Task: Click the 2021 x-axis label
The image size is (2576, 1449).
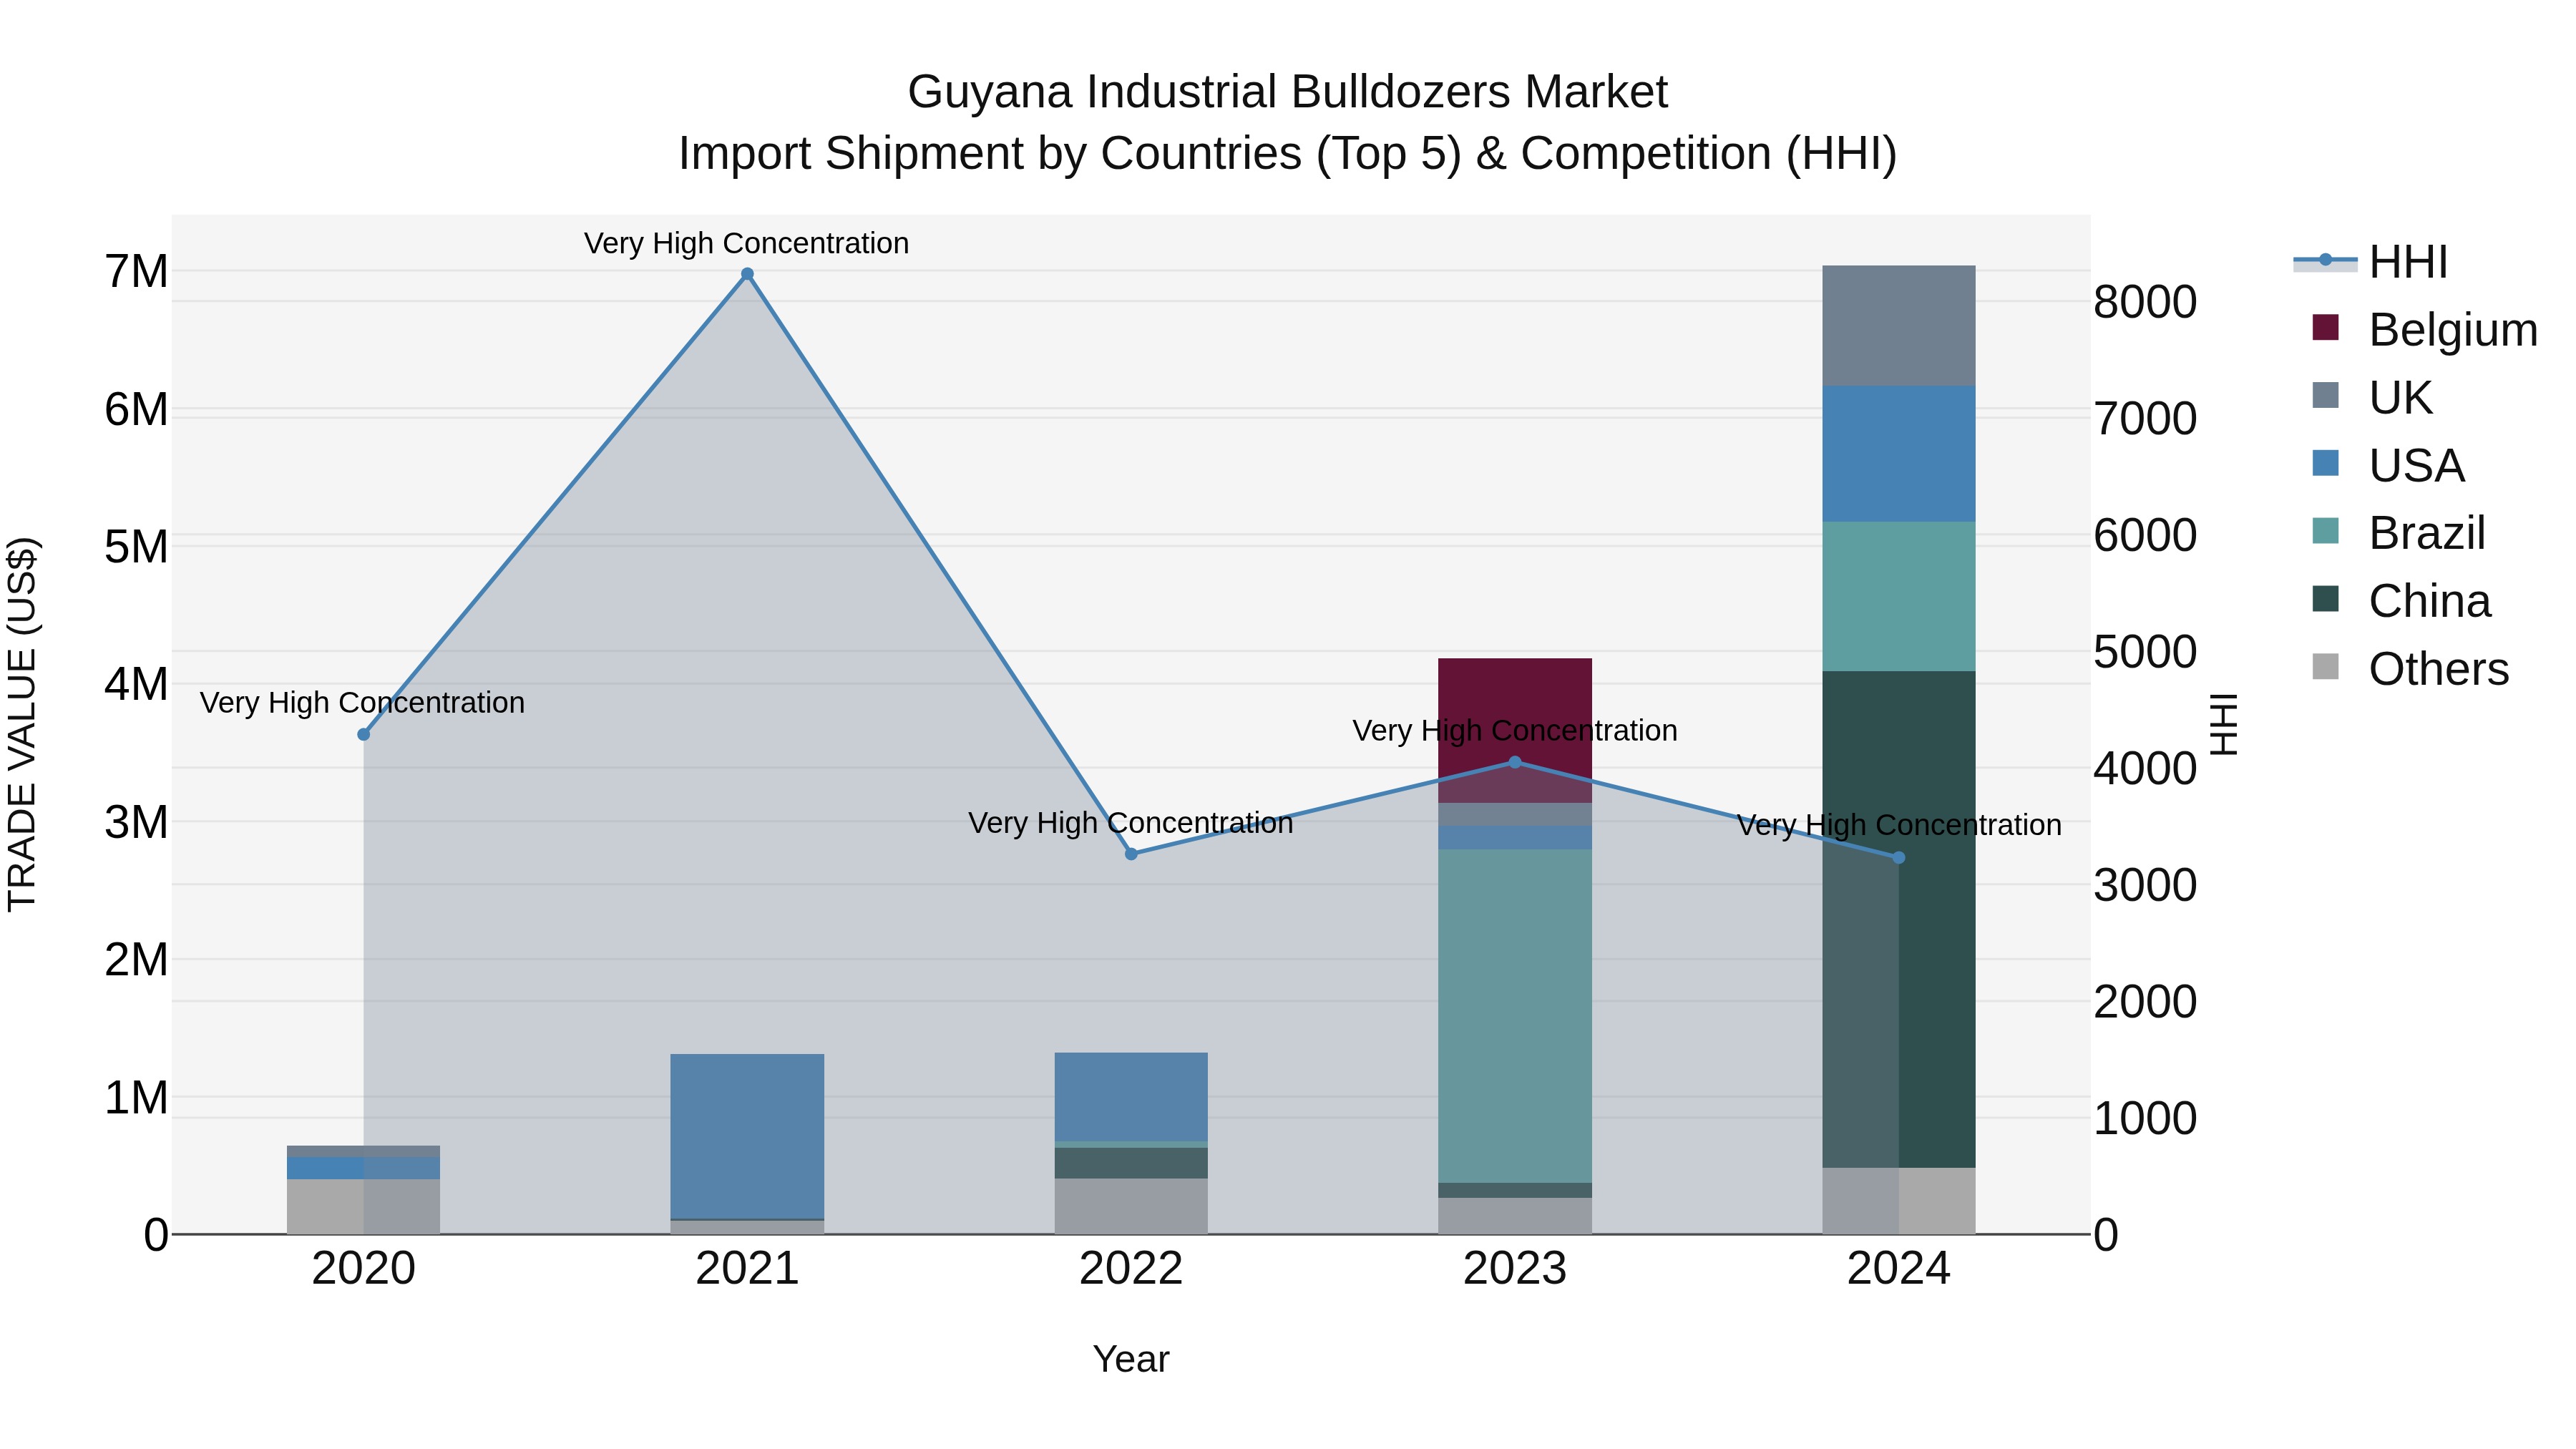Action: [x=747, y=1269]
